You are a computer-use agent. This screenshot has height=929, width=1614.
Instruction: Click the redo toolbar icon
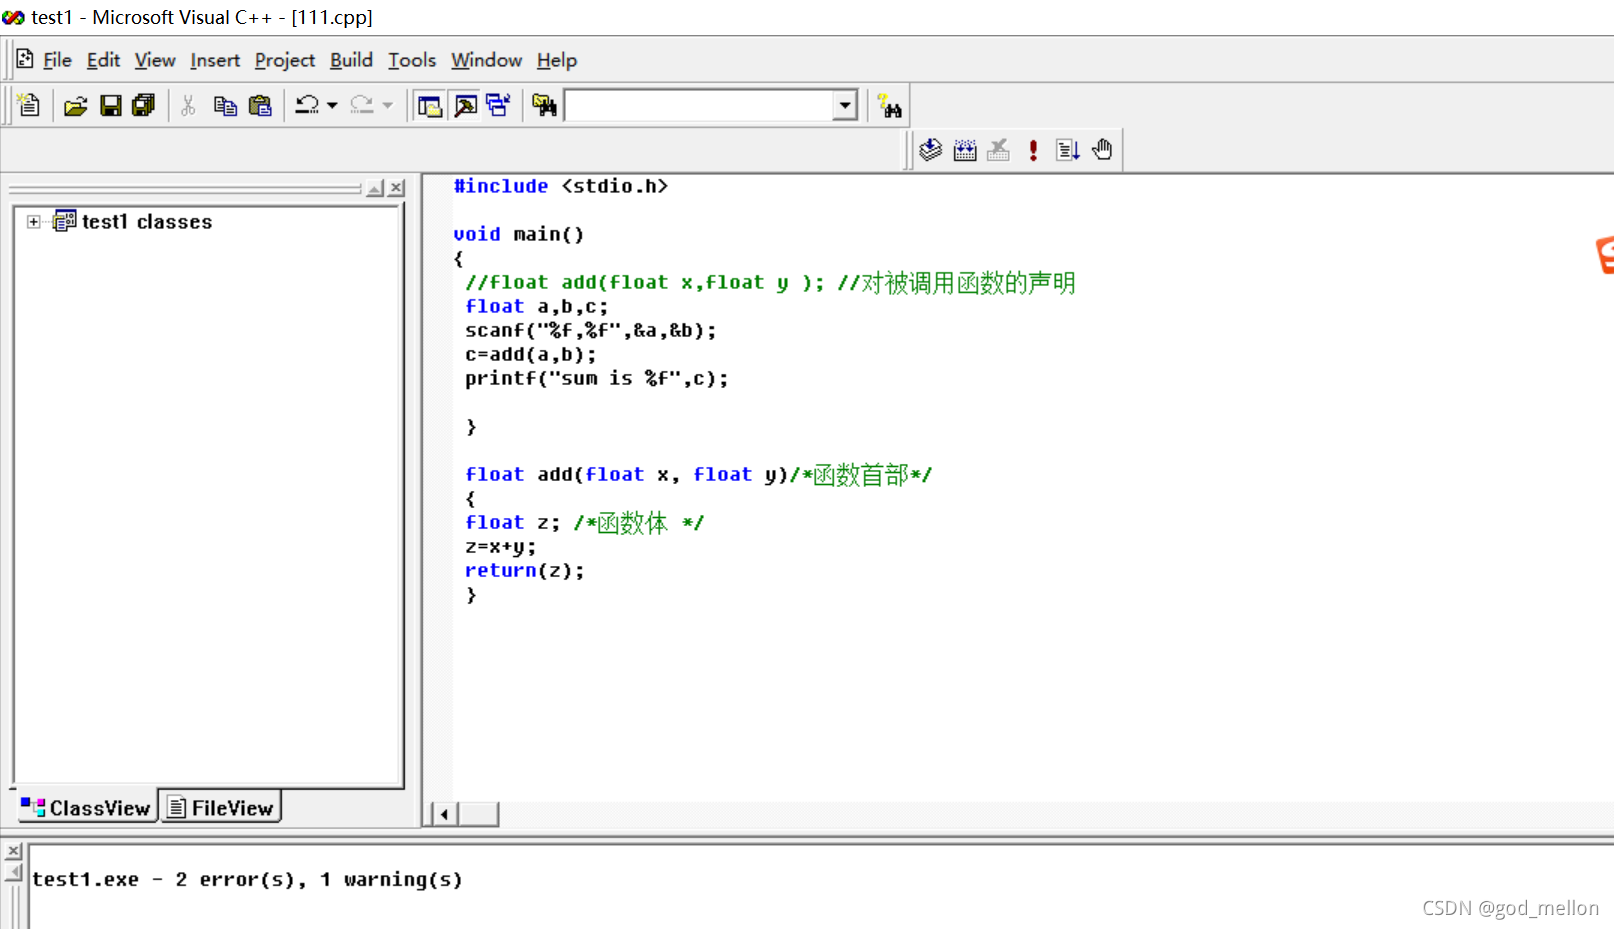tap(362, 105)
